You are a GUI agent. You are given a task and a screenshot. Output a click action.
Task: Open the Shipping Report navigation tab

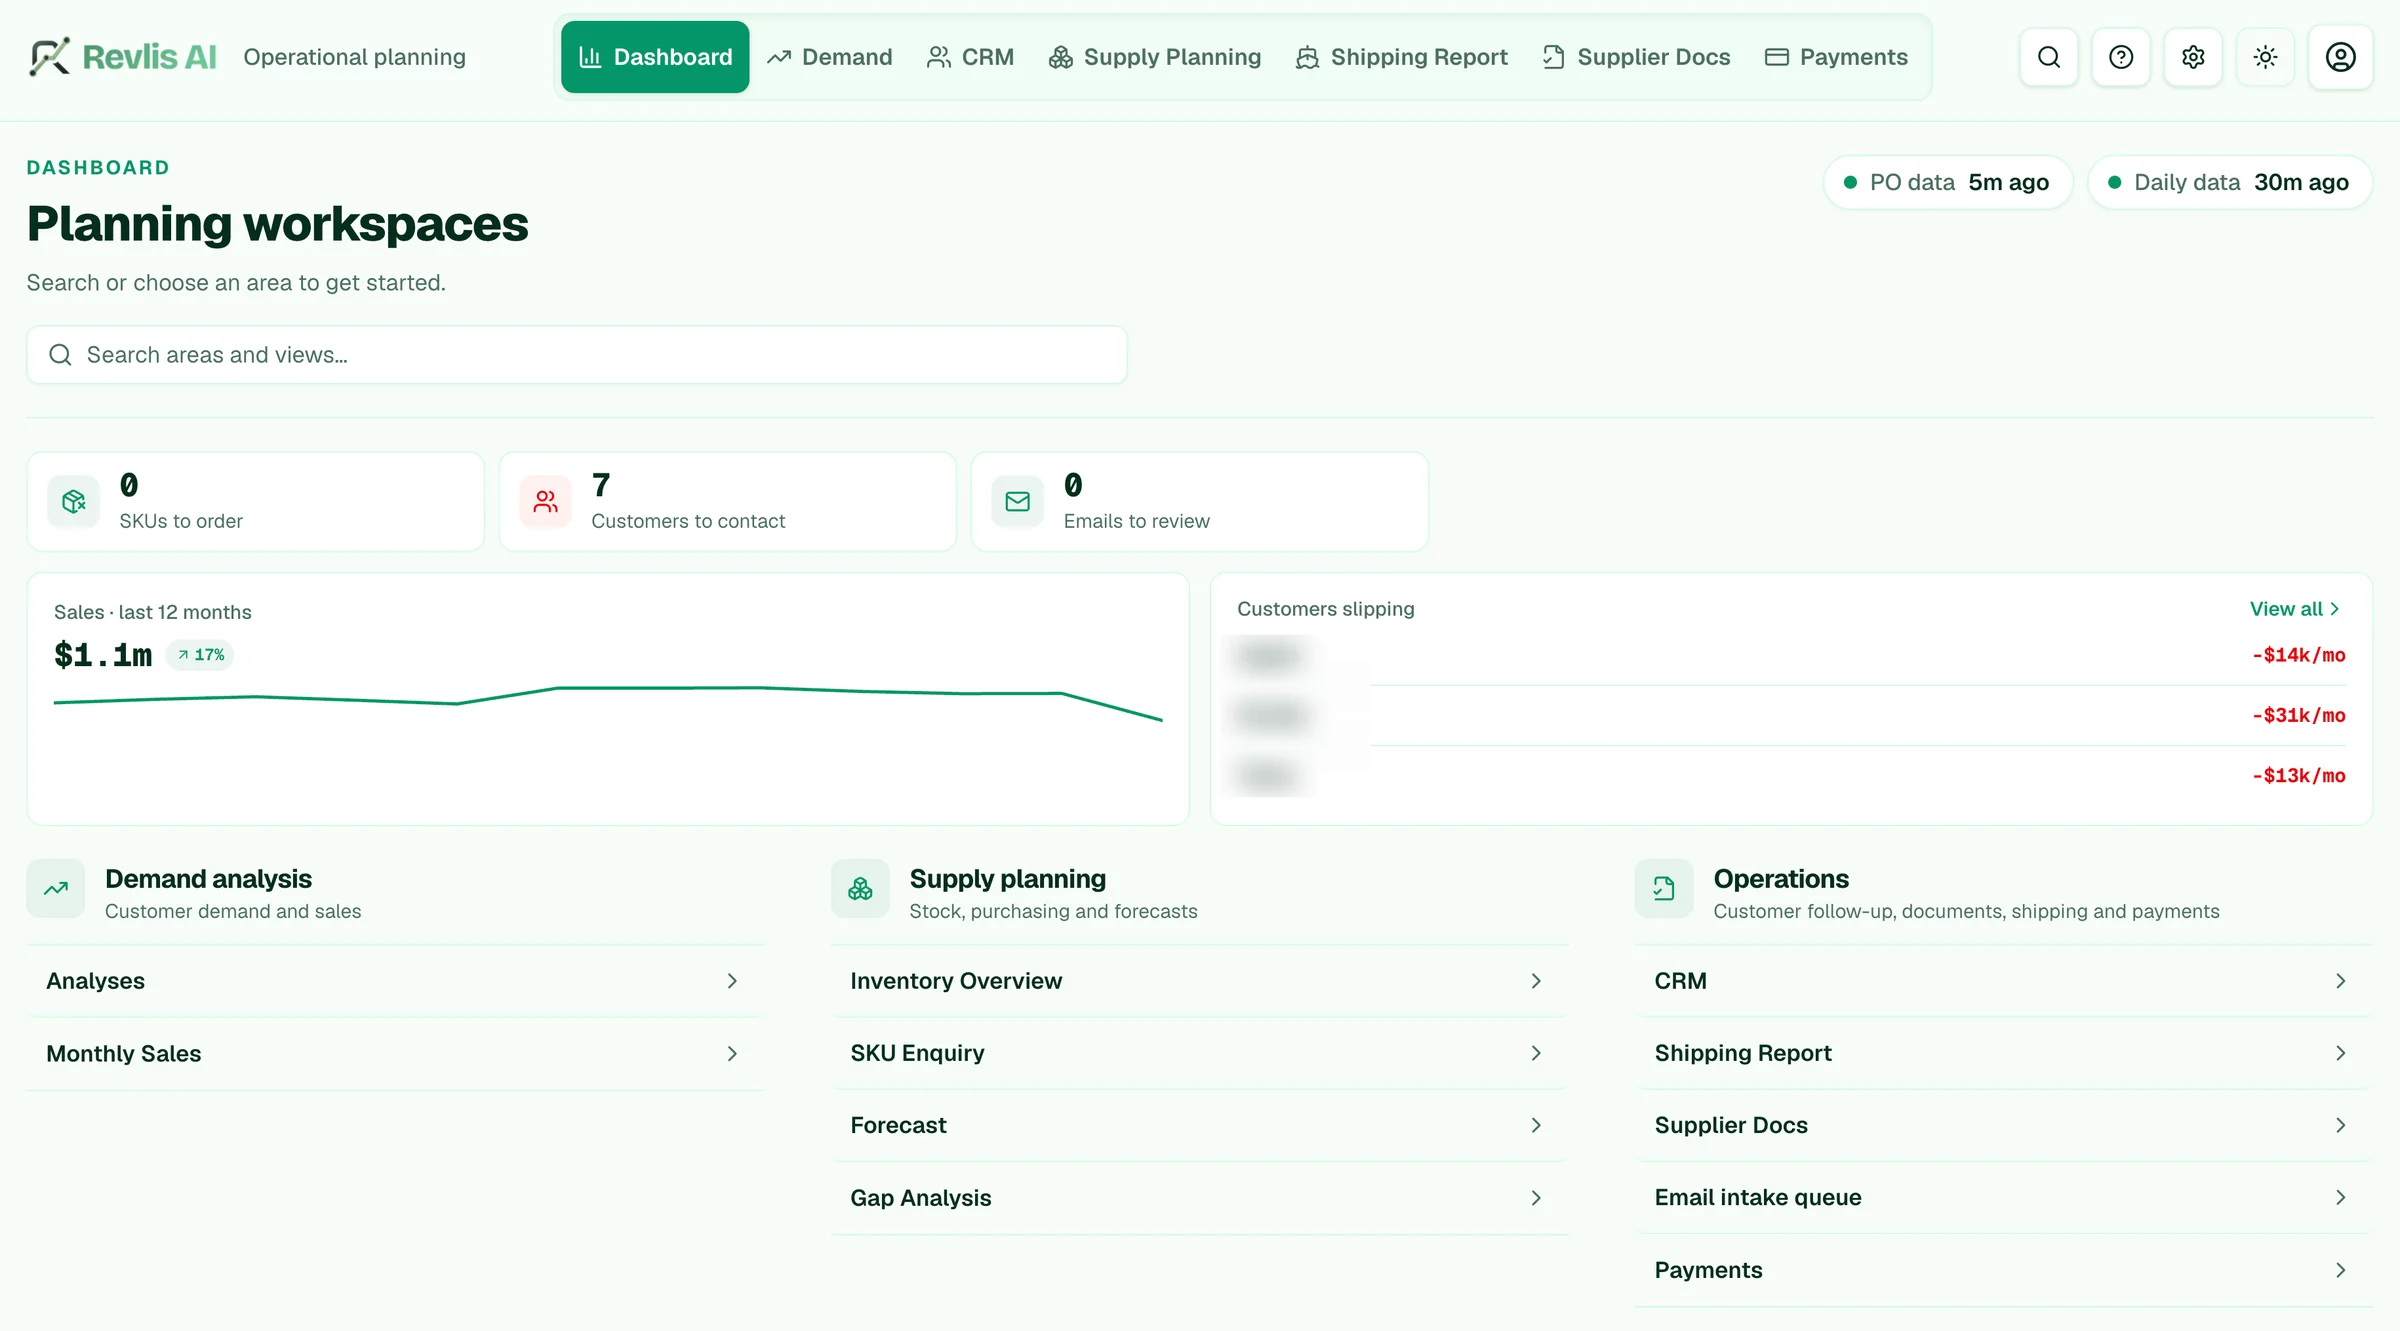tap(1401, 57)
